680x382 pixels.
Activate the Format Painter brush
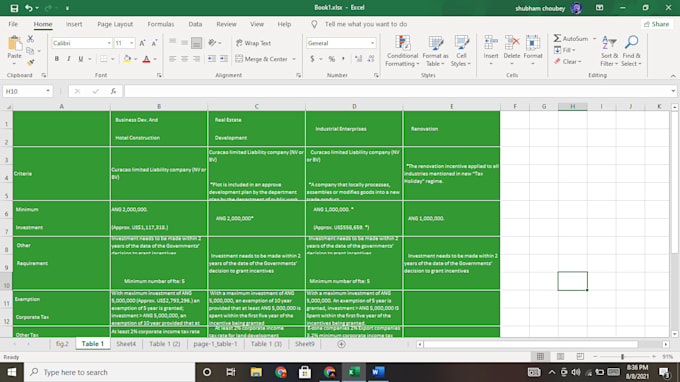tap(30, 62)
